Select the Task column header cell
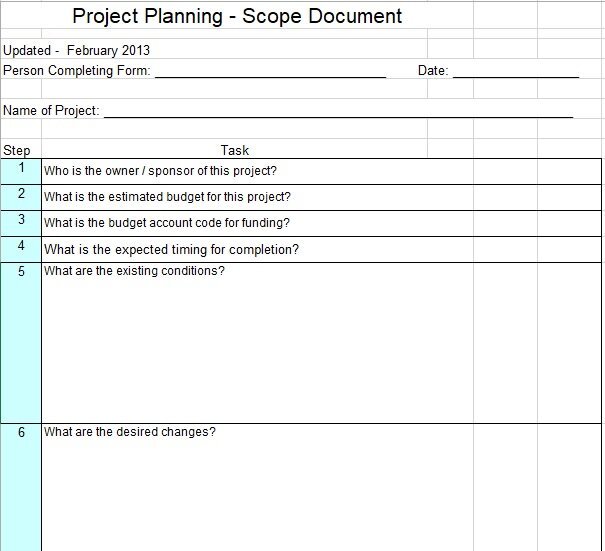 [235, 150]
